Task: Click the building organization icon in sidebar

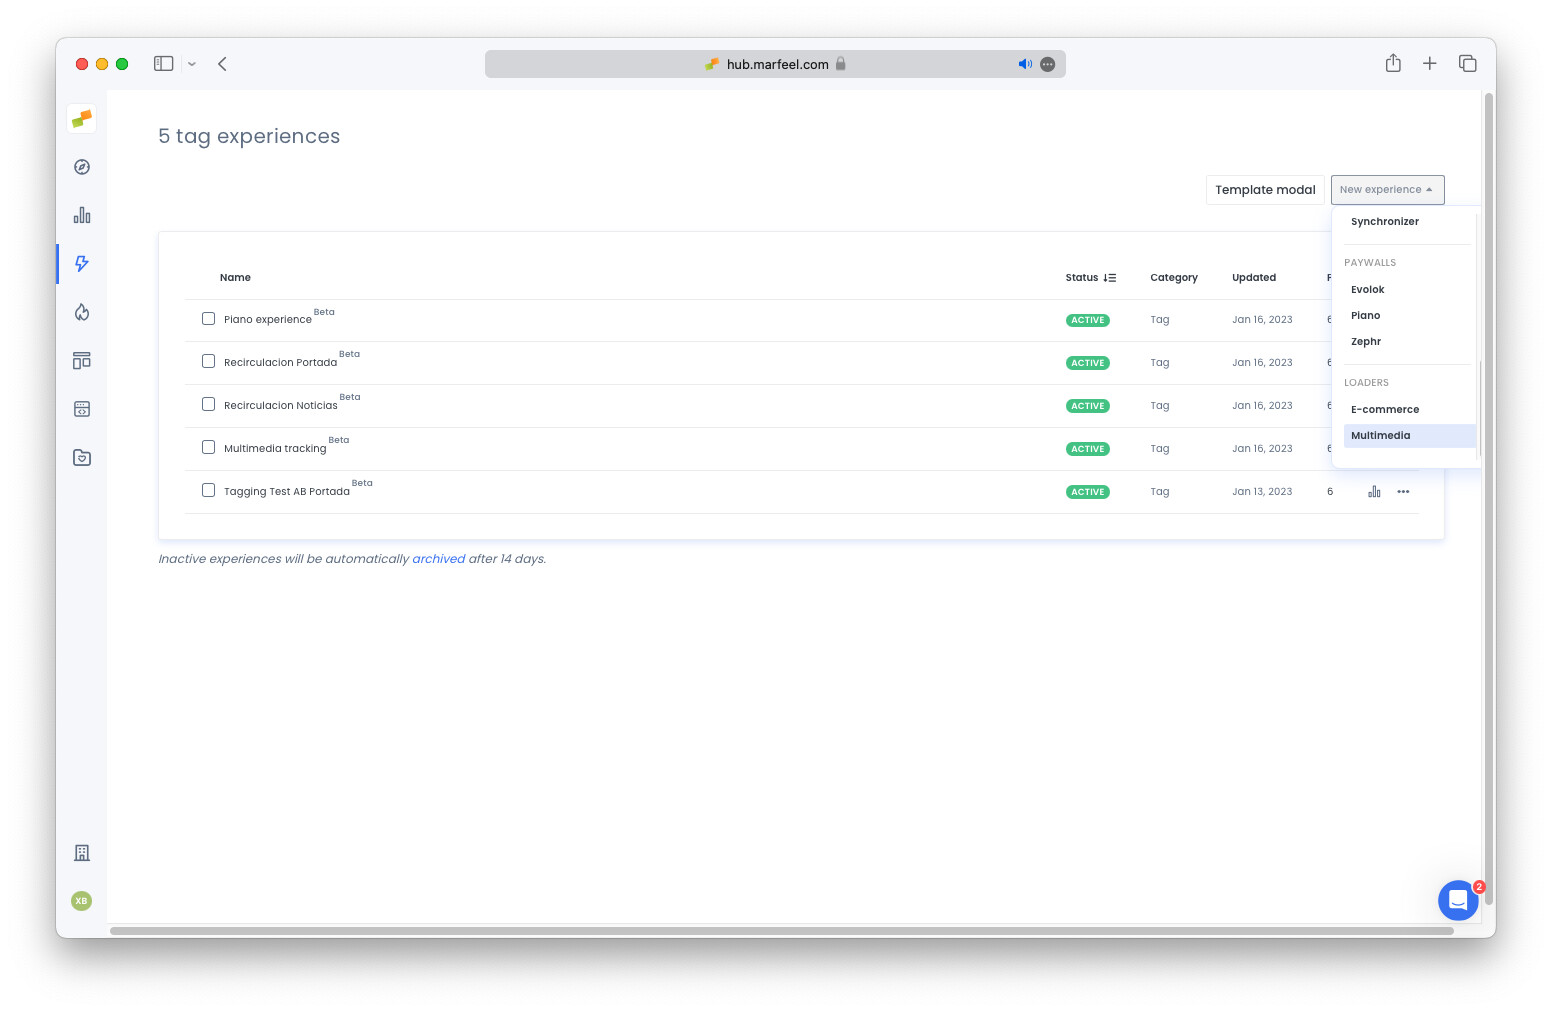Action: (x=82, y=853)
